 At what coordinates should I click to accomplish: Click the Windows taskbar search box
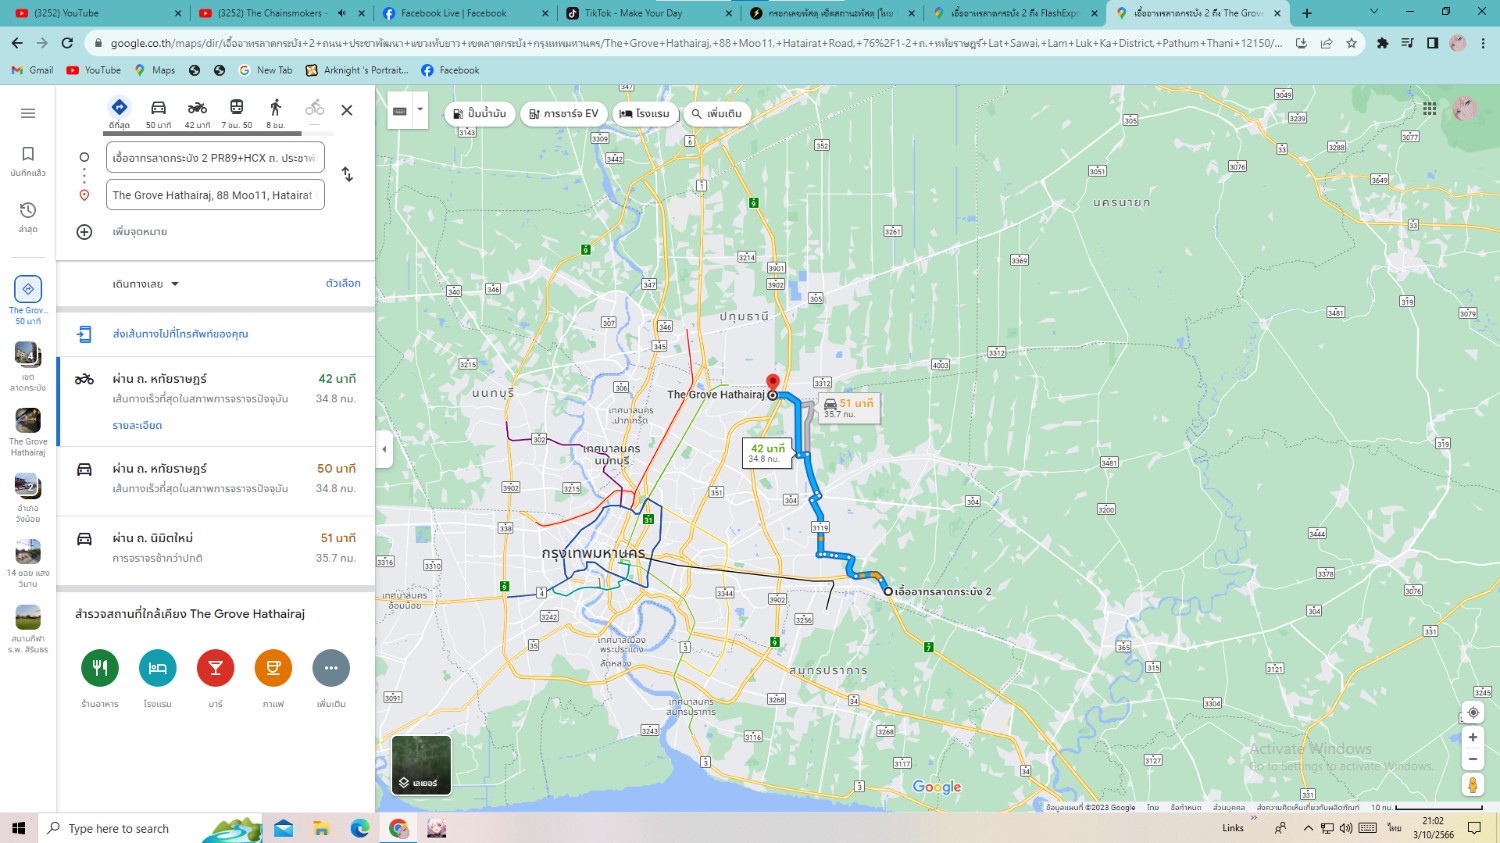click(150, 828)
